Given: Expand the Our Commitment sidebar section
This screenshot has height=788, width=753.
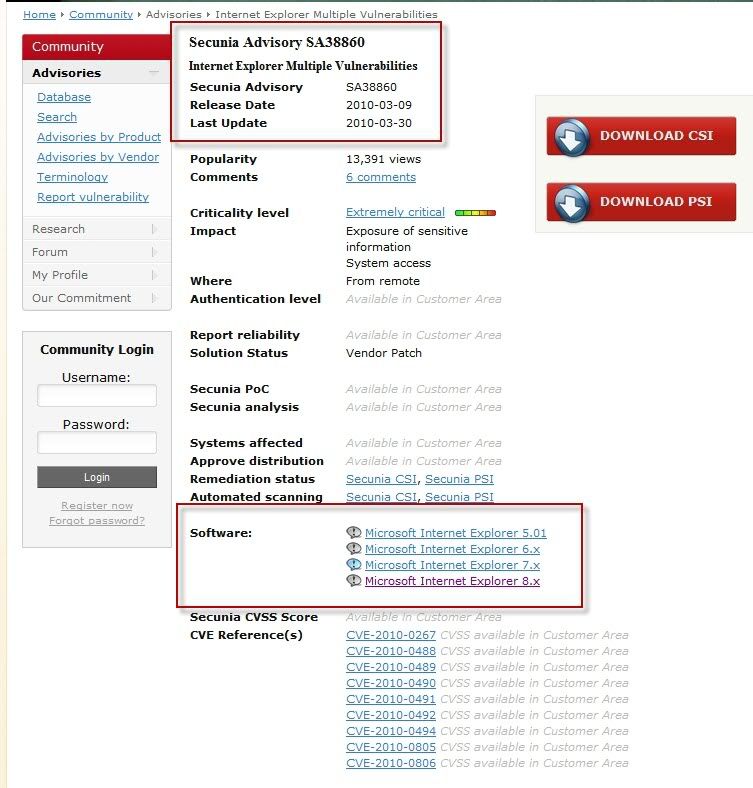Looking at the screenshot, I should (154, 298).
